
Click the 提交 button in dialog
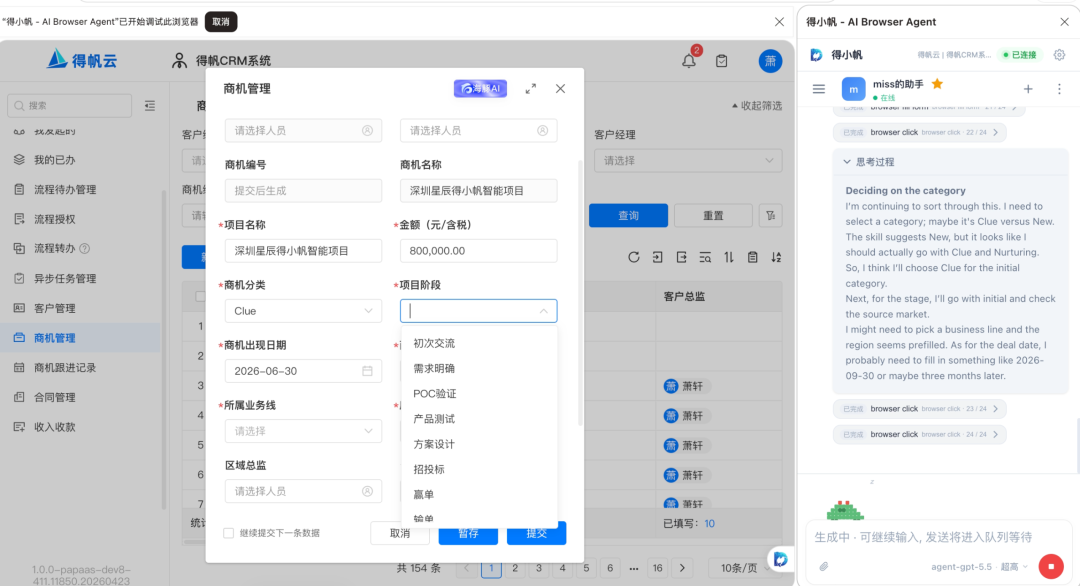[x=537, y=533]
